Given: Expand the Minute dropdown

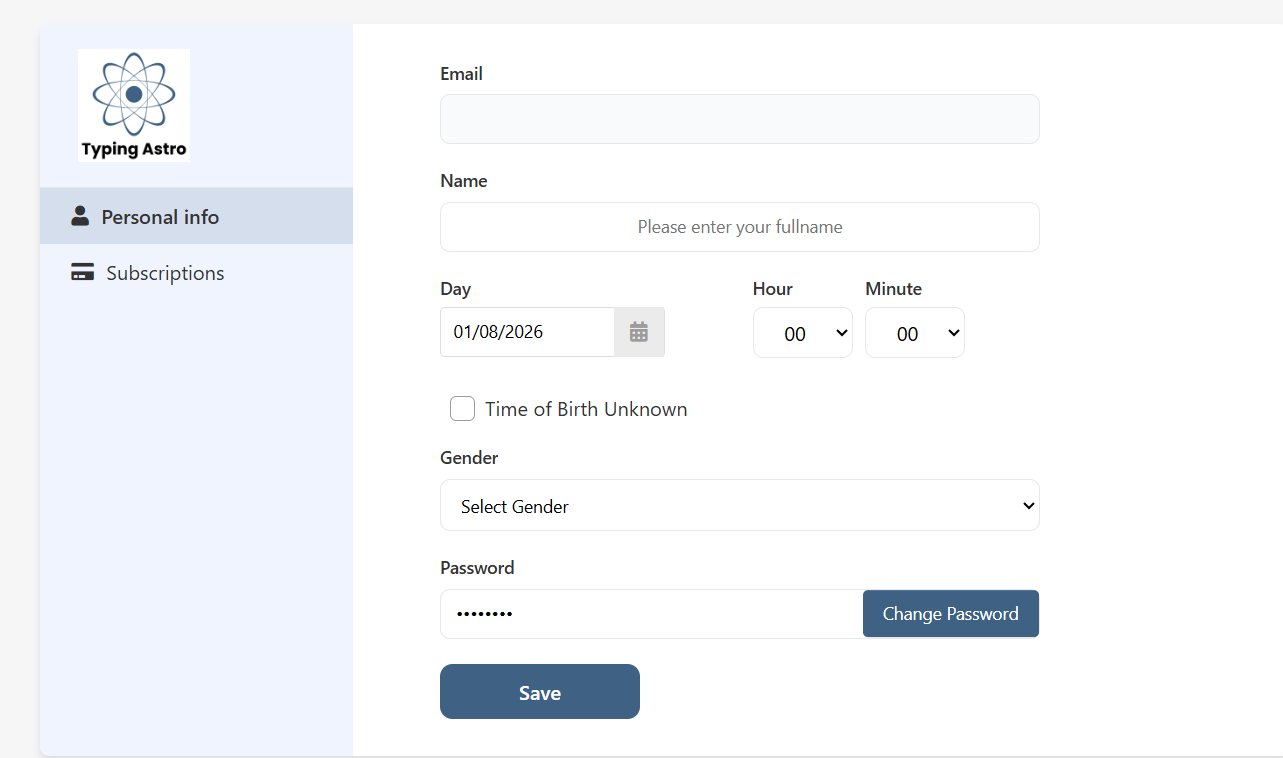Looking at the screenshot, I should (914, 333).
